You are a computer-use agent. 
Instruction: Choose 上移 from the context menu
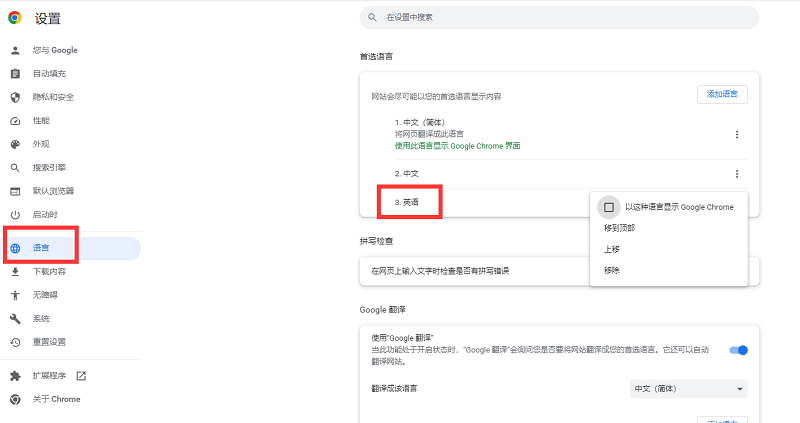point(611,249)
